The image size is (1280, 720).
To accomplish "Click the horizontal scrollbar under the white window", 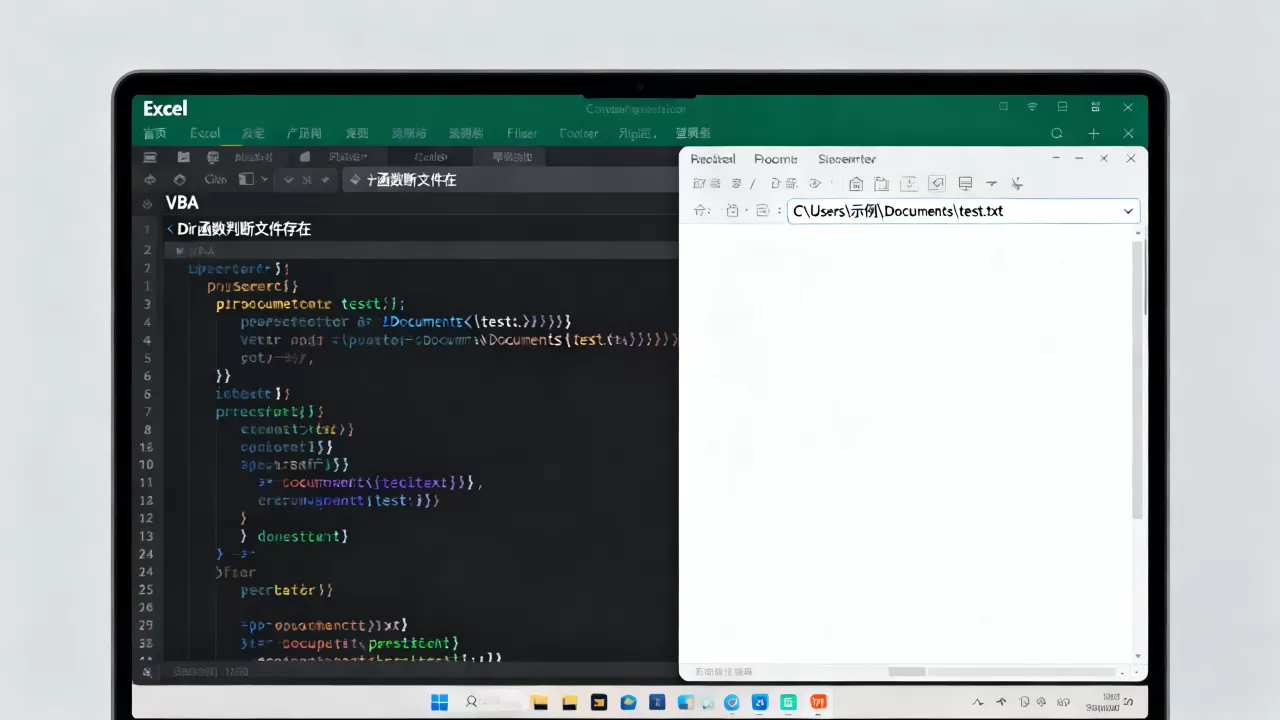I will (907, 672).
